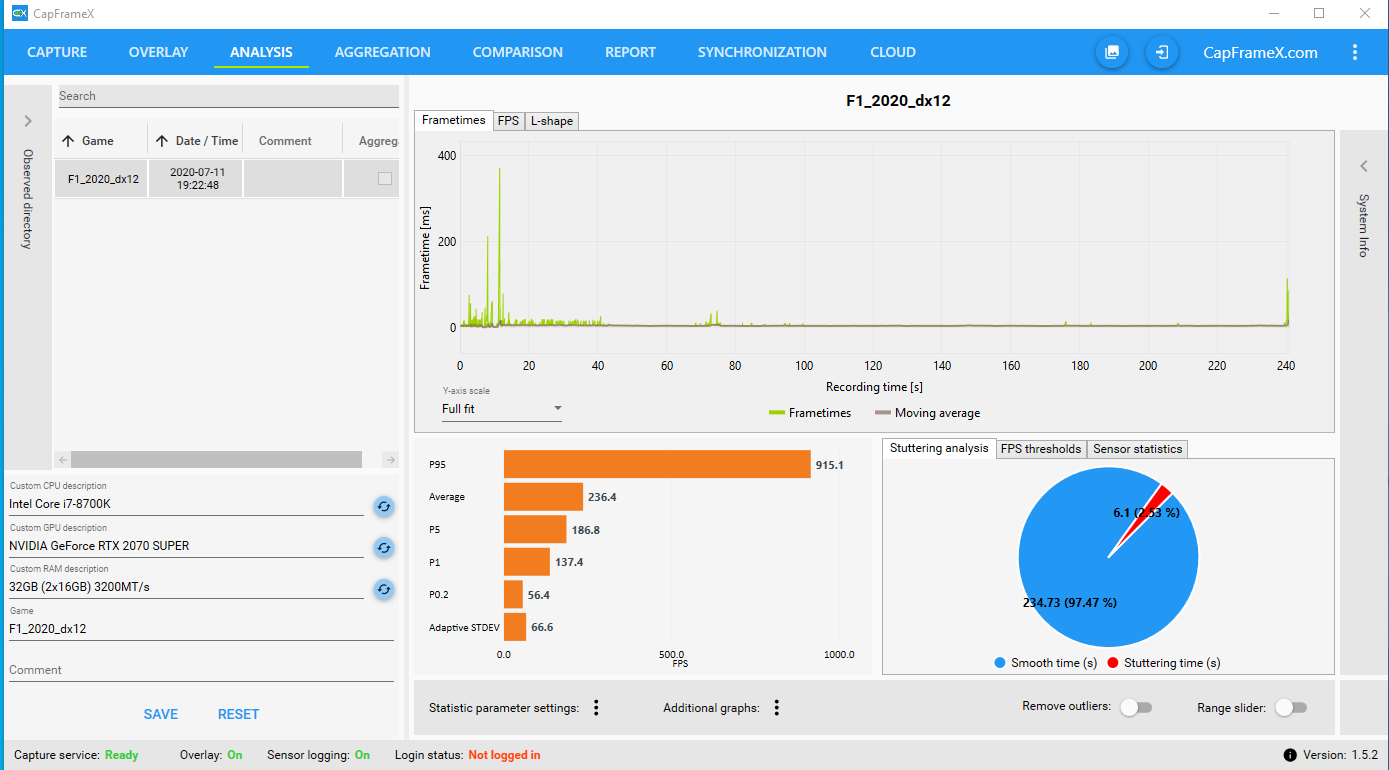
Task: Open the REPORT tab
Action: (630, 52)
